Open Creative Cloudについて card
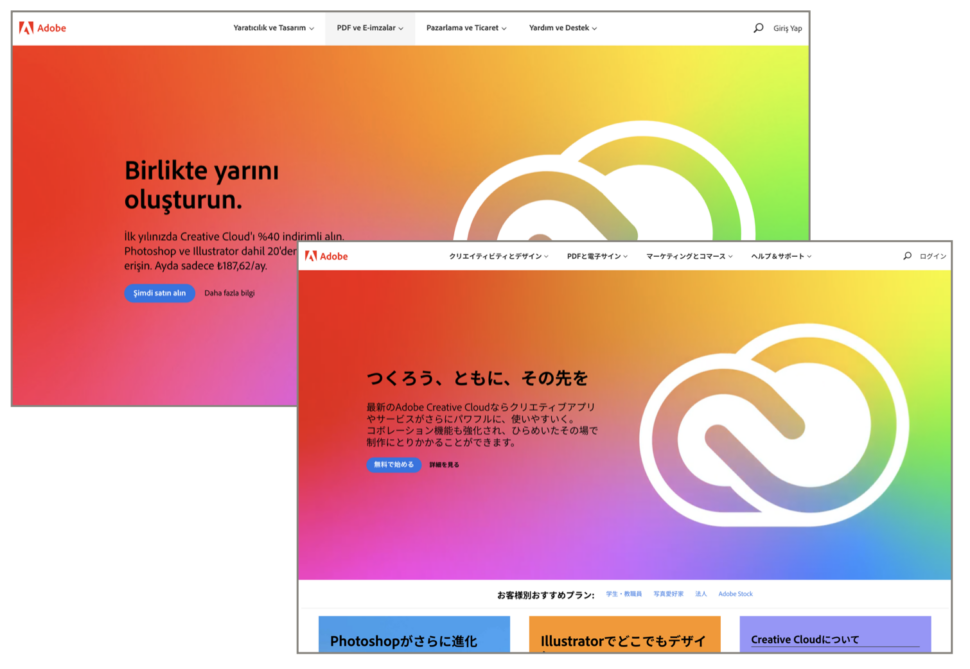This screenshot has width=970, height=669. (835, 634)
